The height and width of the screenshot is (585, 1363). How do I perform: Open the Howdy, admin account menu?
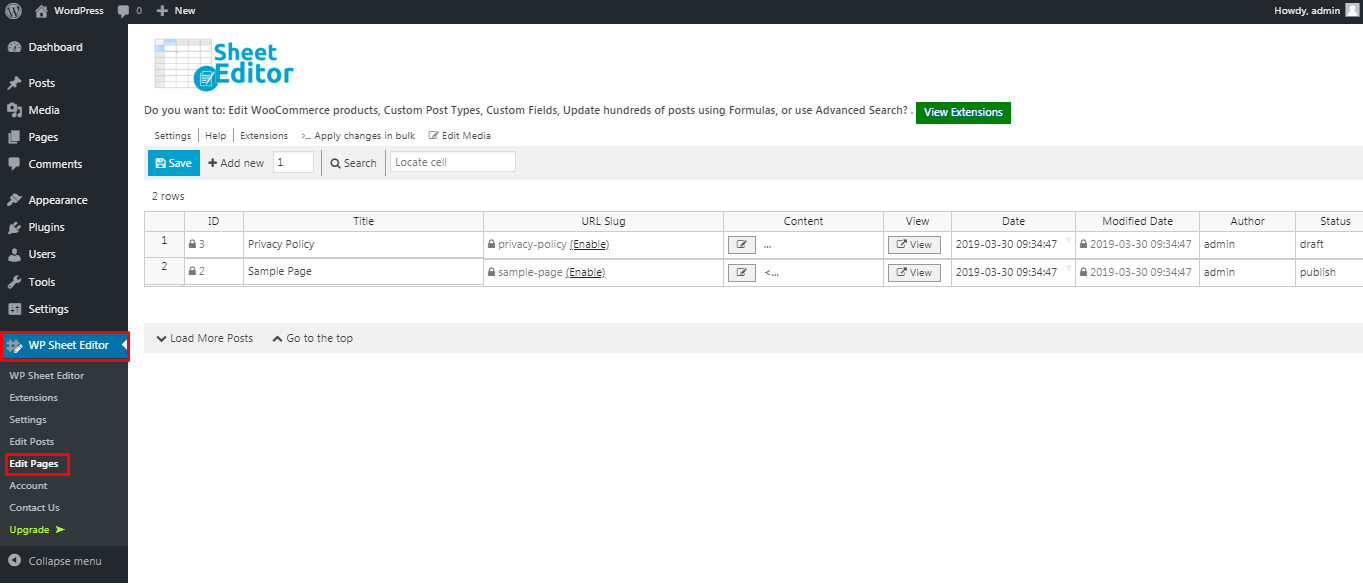click(x=1316, y=11)
